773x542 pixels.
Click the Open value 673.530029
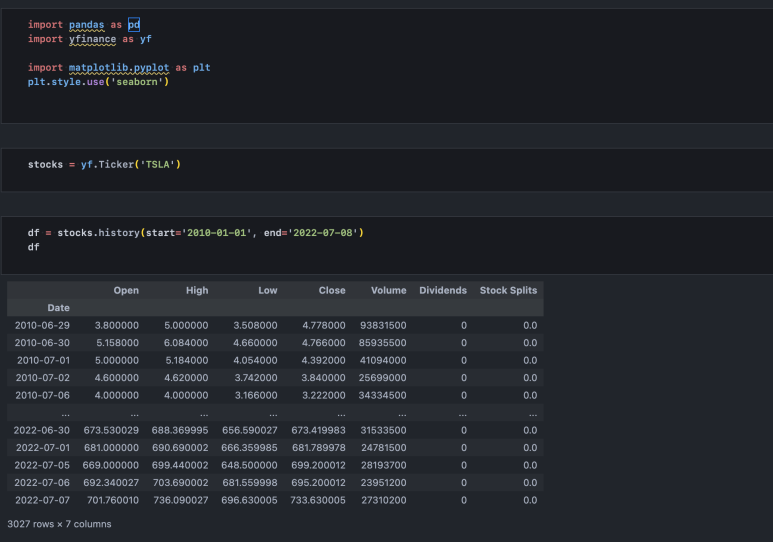coord(111,431)
